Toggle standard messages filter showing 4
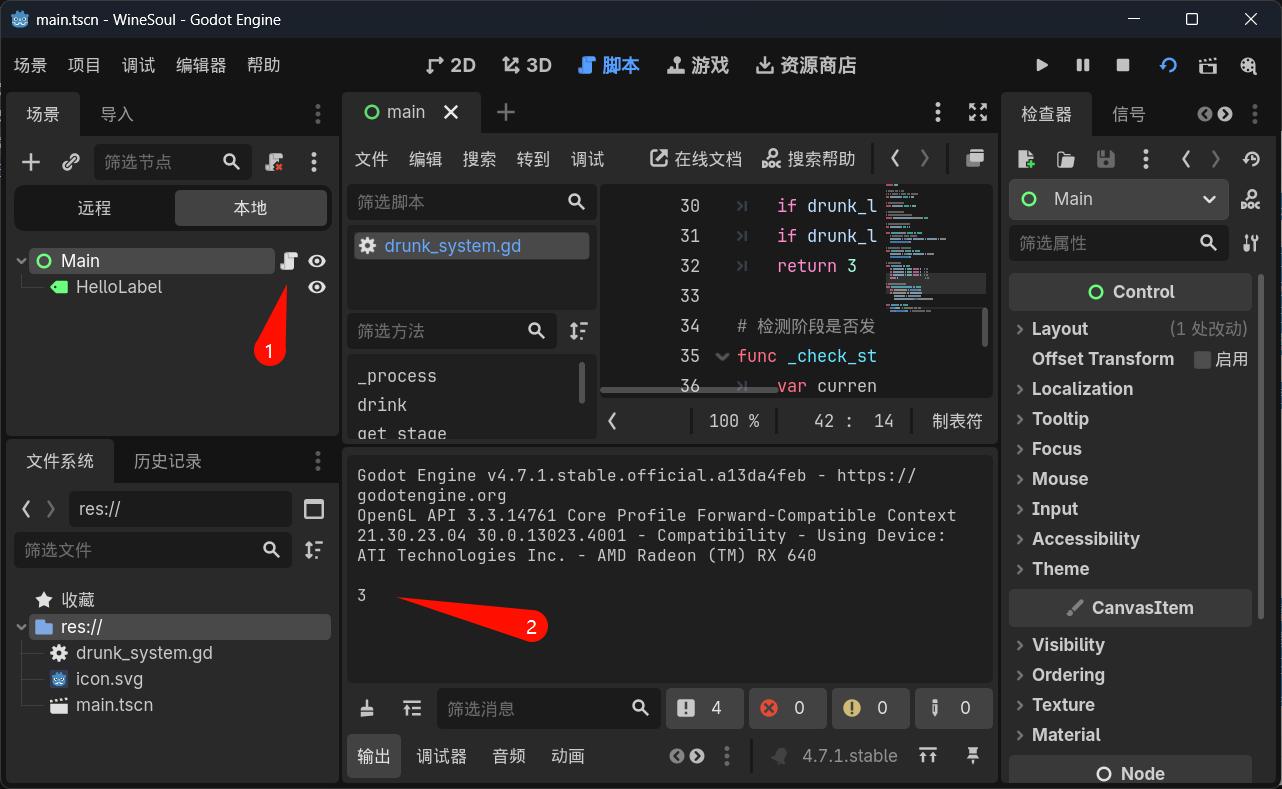The width and height of the screenshot is (1282, 789). [704, 708]
